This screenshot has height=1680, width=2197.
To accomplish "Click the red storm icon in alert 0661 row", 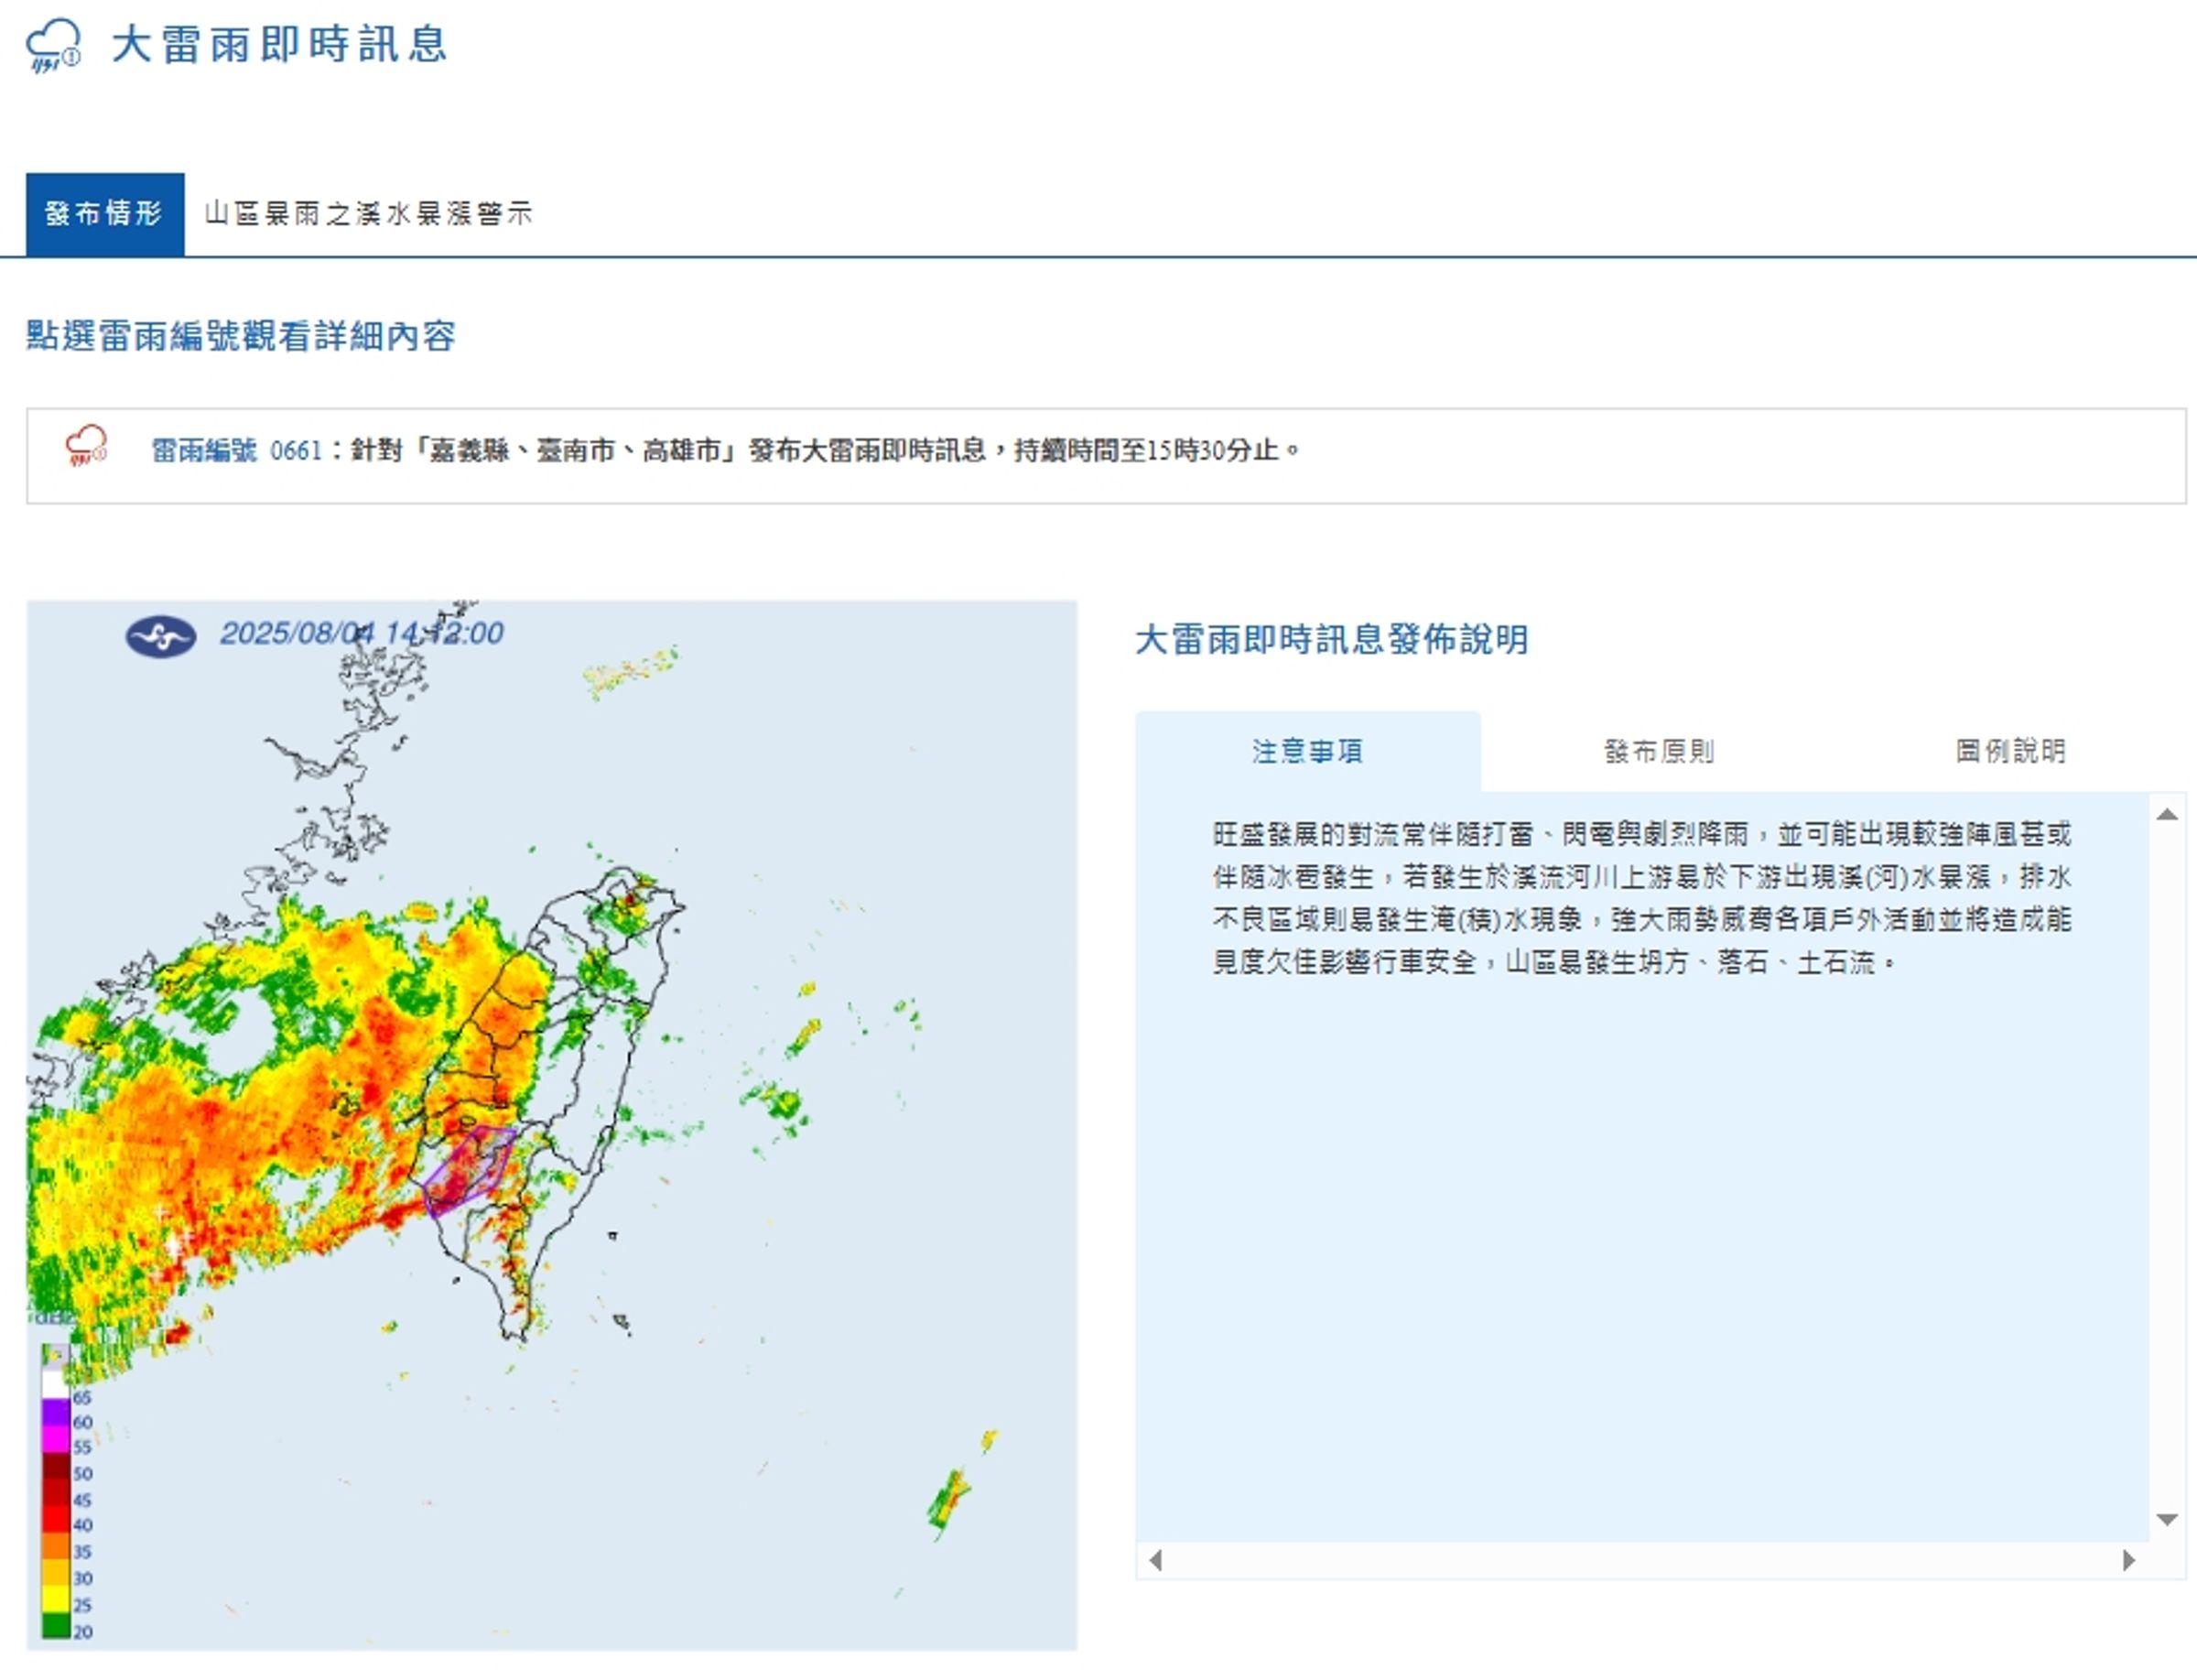I will pos(86,446).
